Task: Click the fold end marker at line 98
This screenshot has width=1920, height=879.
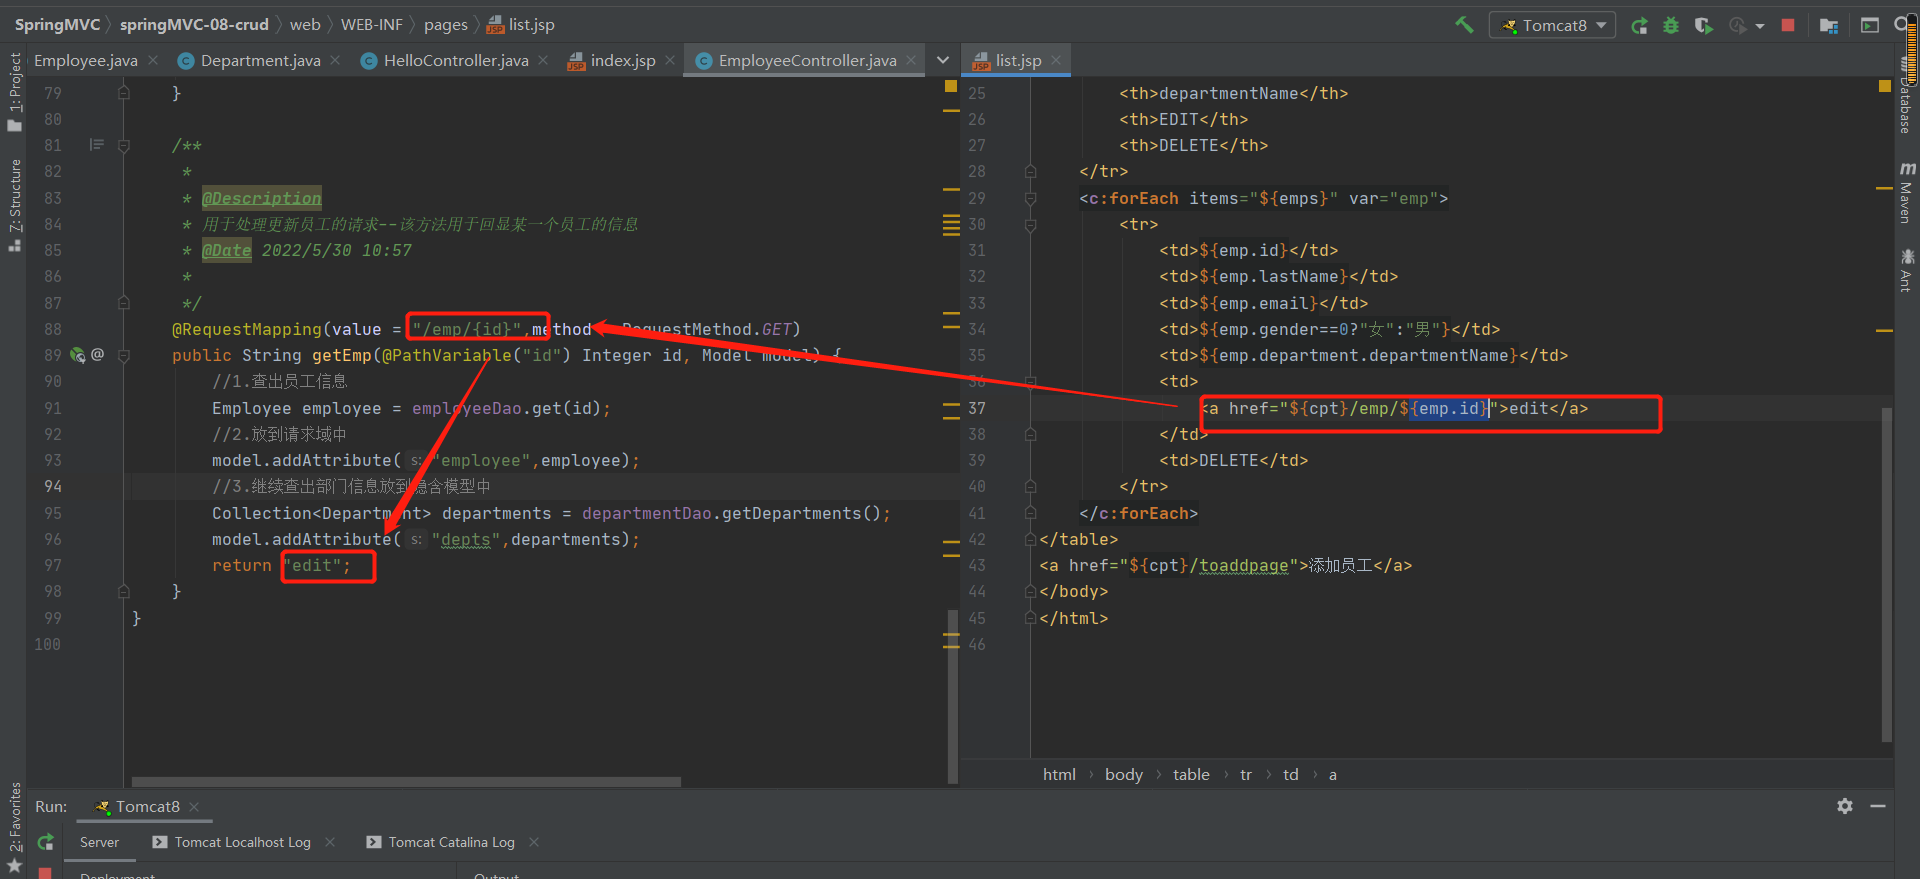Action: coord(124,591)
